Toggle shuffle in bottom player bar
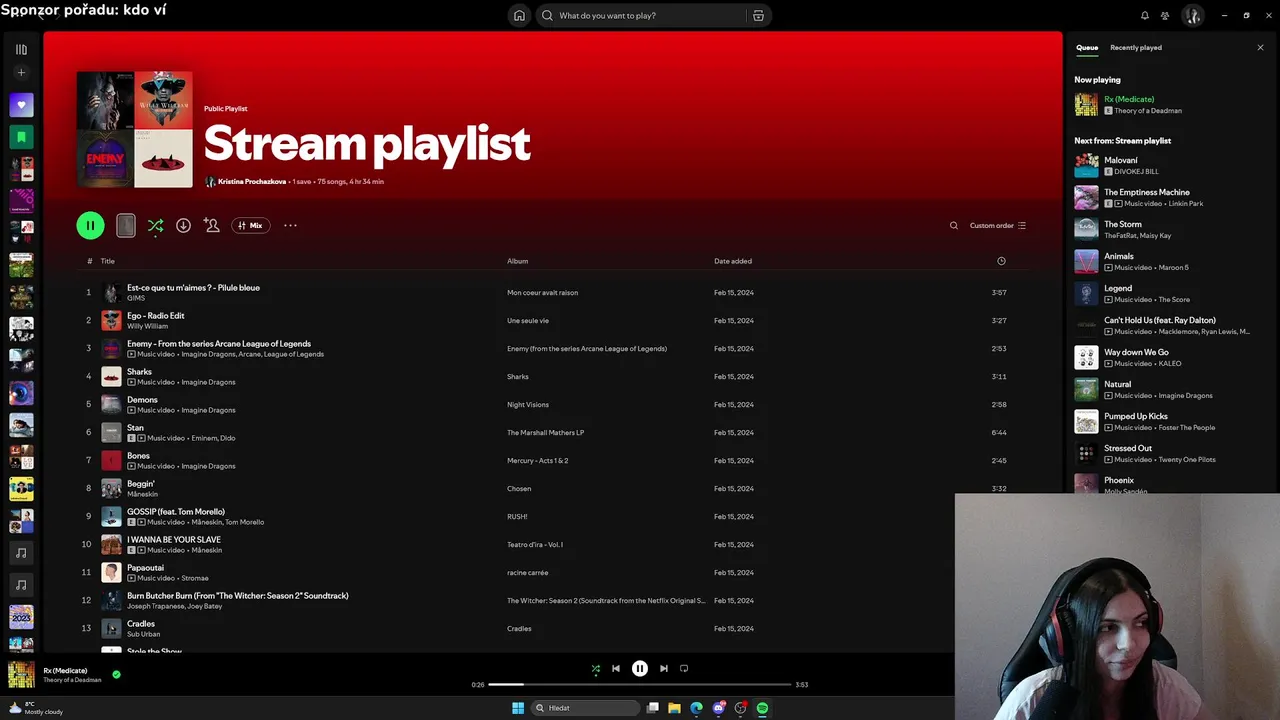This screenshot has height=720, width=1280. (x=596, y=669)
